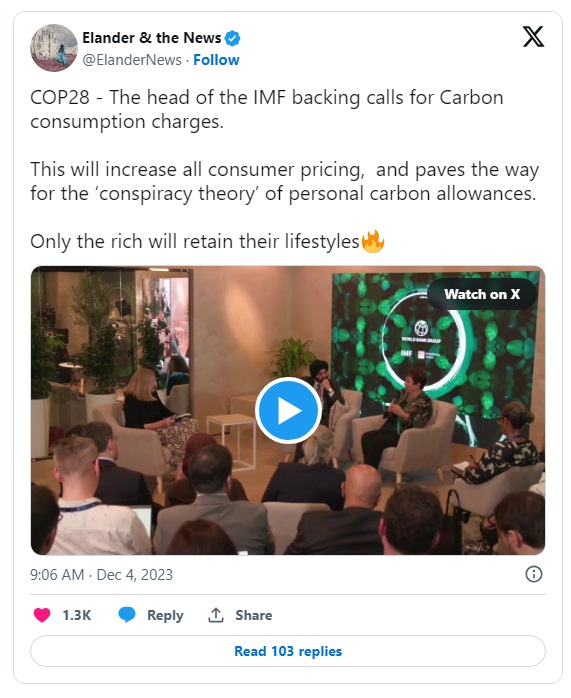
Task: Click the Reply label
Action: 165,615
